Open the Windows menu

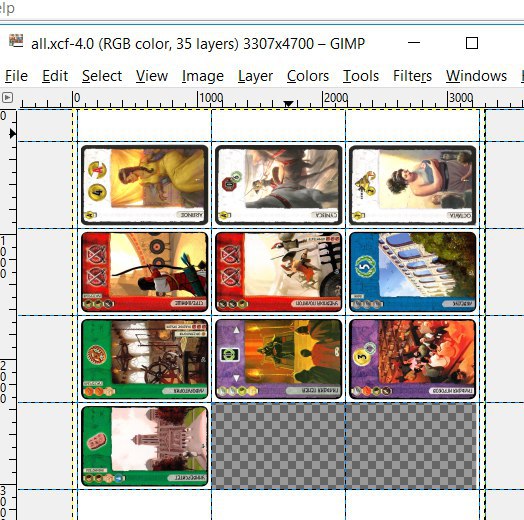tap(476, 76)
